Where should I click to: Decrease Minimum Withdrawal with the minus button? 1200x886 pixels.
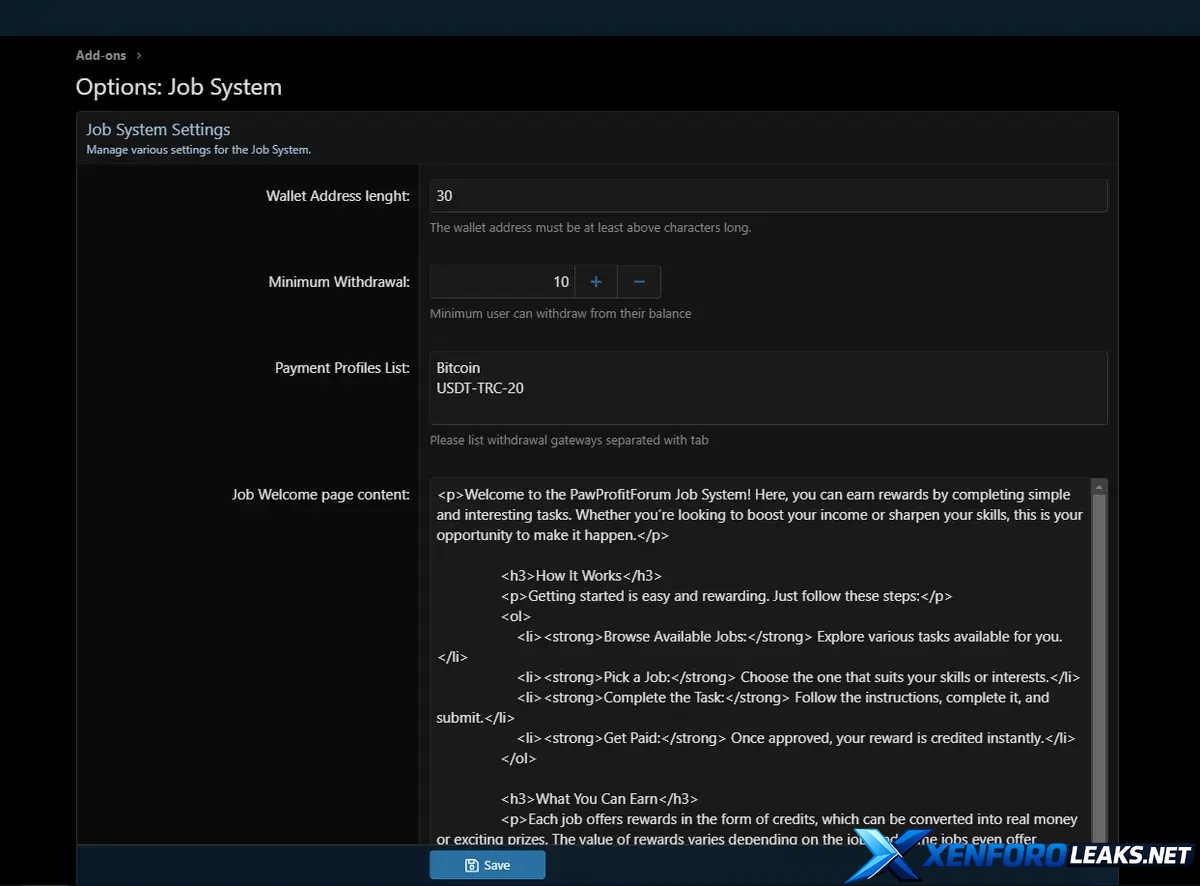639,282
